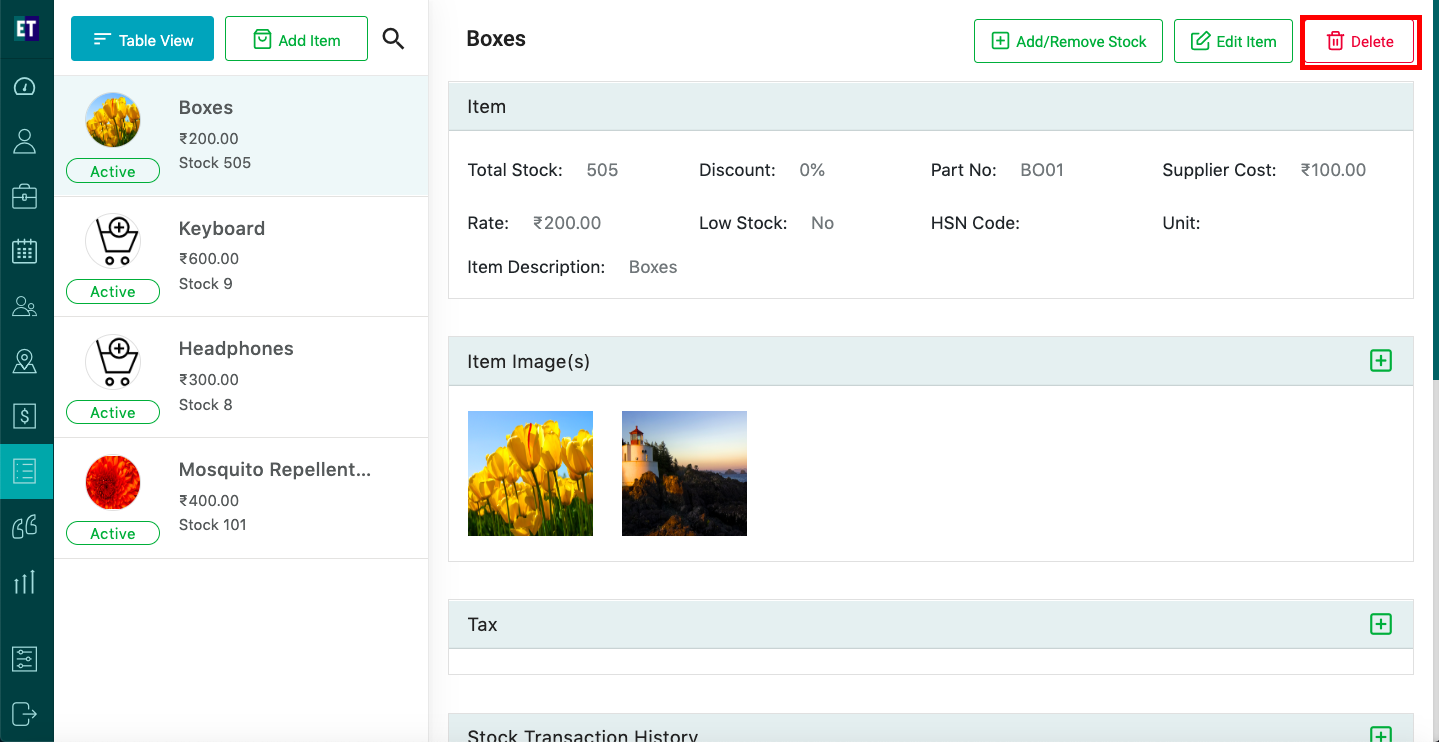Screen dimensions: 1439x742
Task: Click the Stock Transaction History plus icon
Action: [1381, 735]
